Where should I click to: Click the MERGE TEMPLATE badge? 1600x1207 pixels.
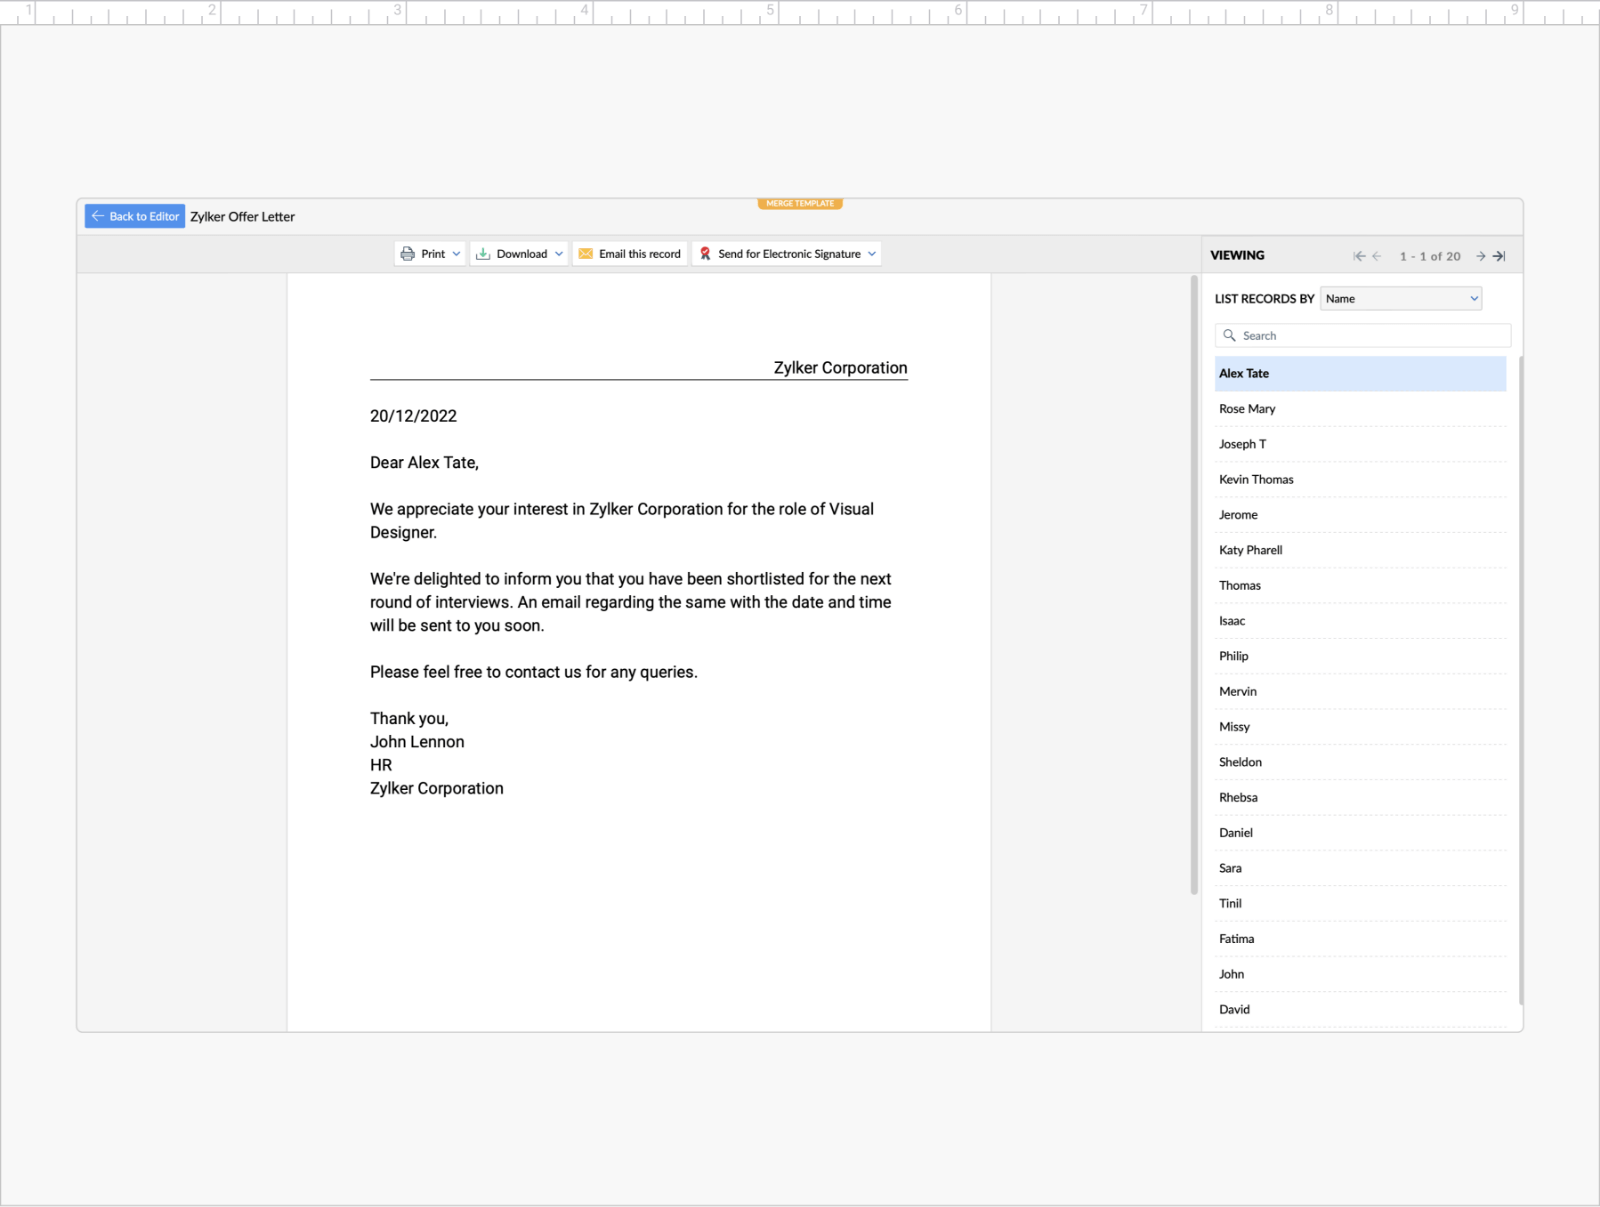tap(800, 203)
